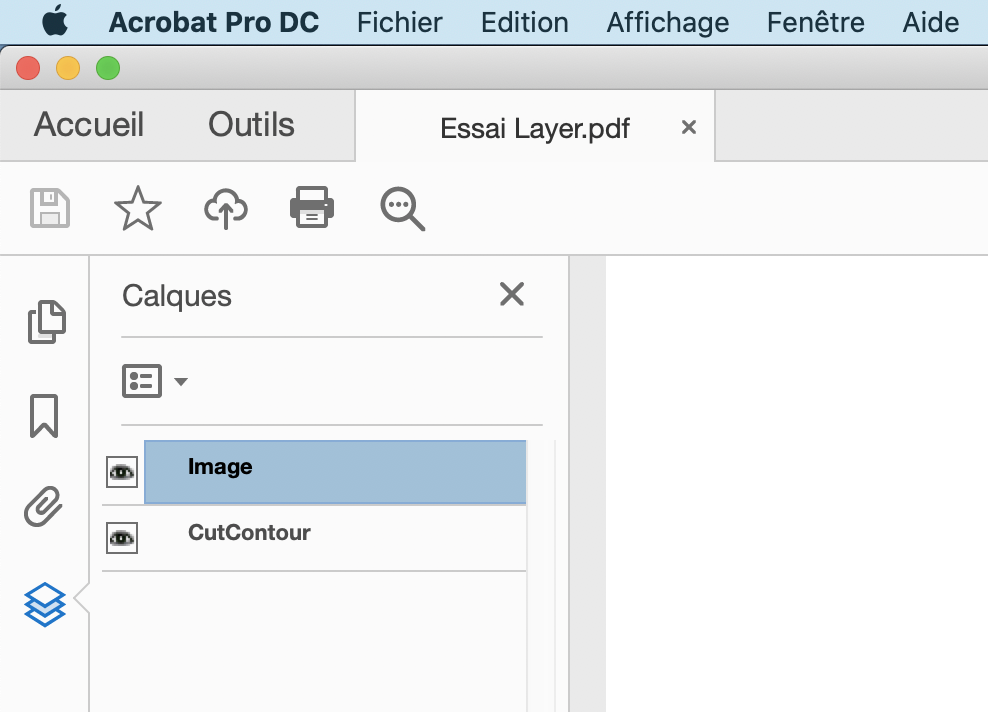This screenshot has width=988, height=712.
Task: Expand options dropdown arrow in Calques panel
Action: click(x=181, y=382)
